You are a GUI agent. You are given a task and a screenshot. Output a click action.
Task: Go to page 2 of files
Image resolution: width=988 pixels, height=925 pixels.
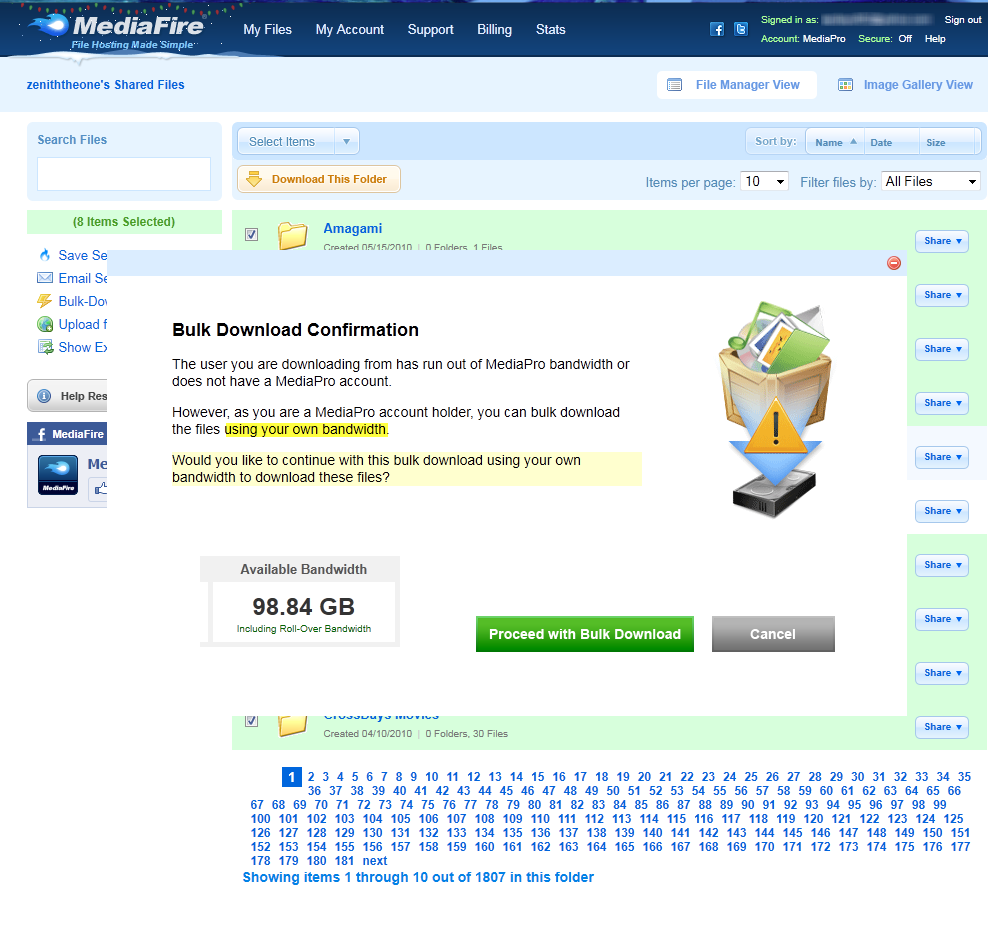tap(311, 777)
